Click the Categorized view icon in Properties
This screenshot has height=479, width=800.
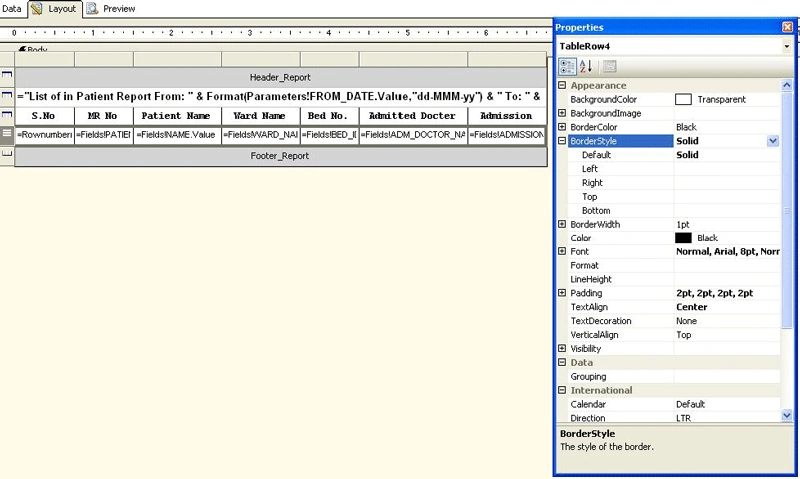567,66
